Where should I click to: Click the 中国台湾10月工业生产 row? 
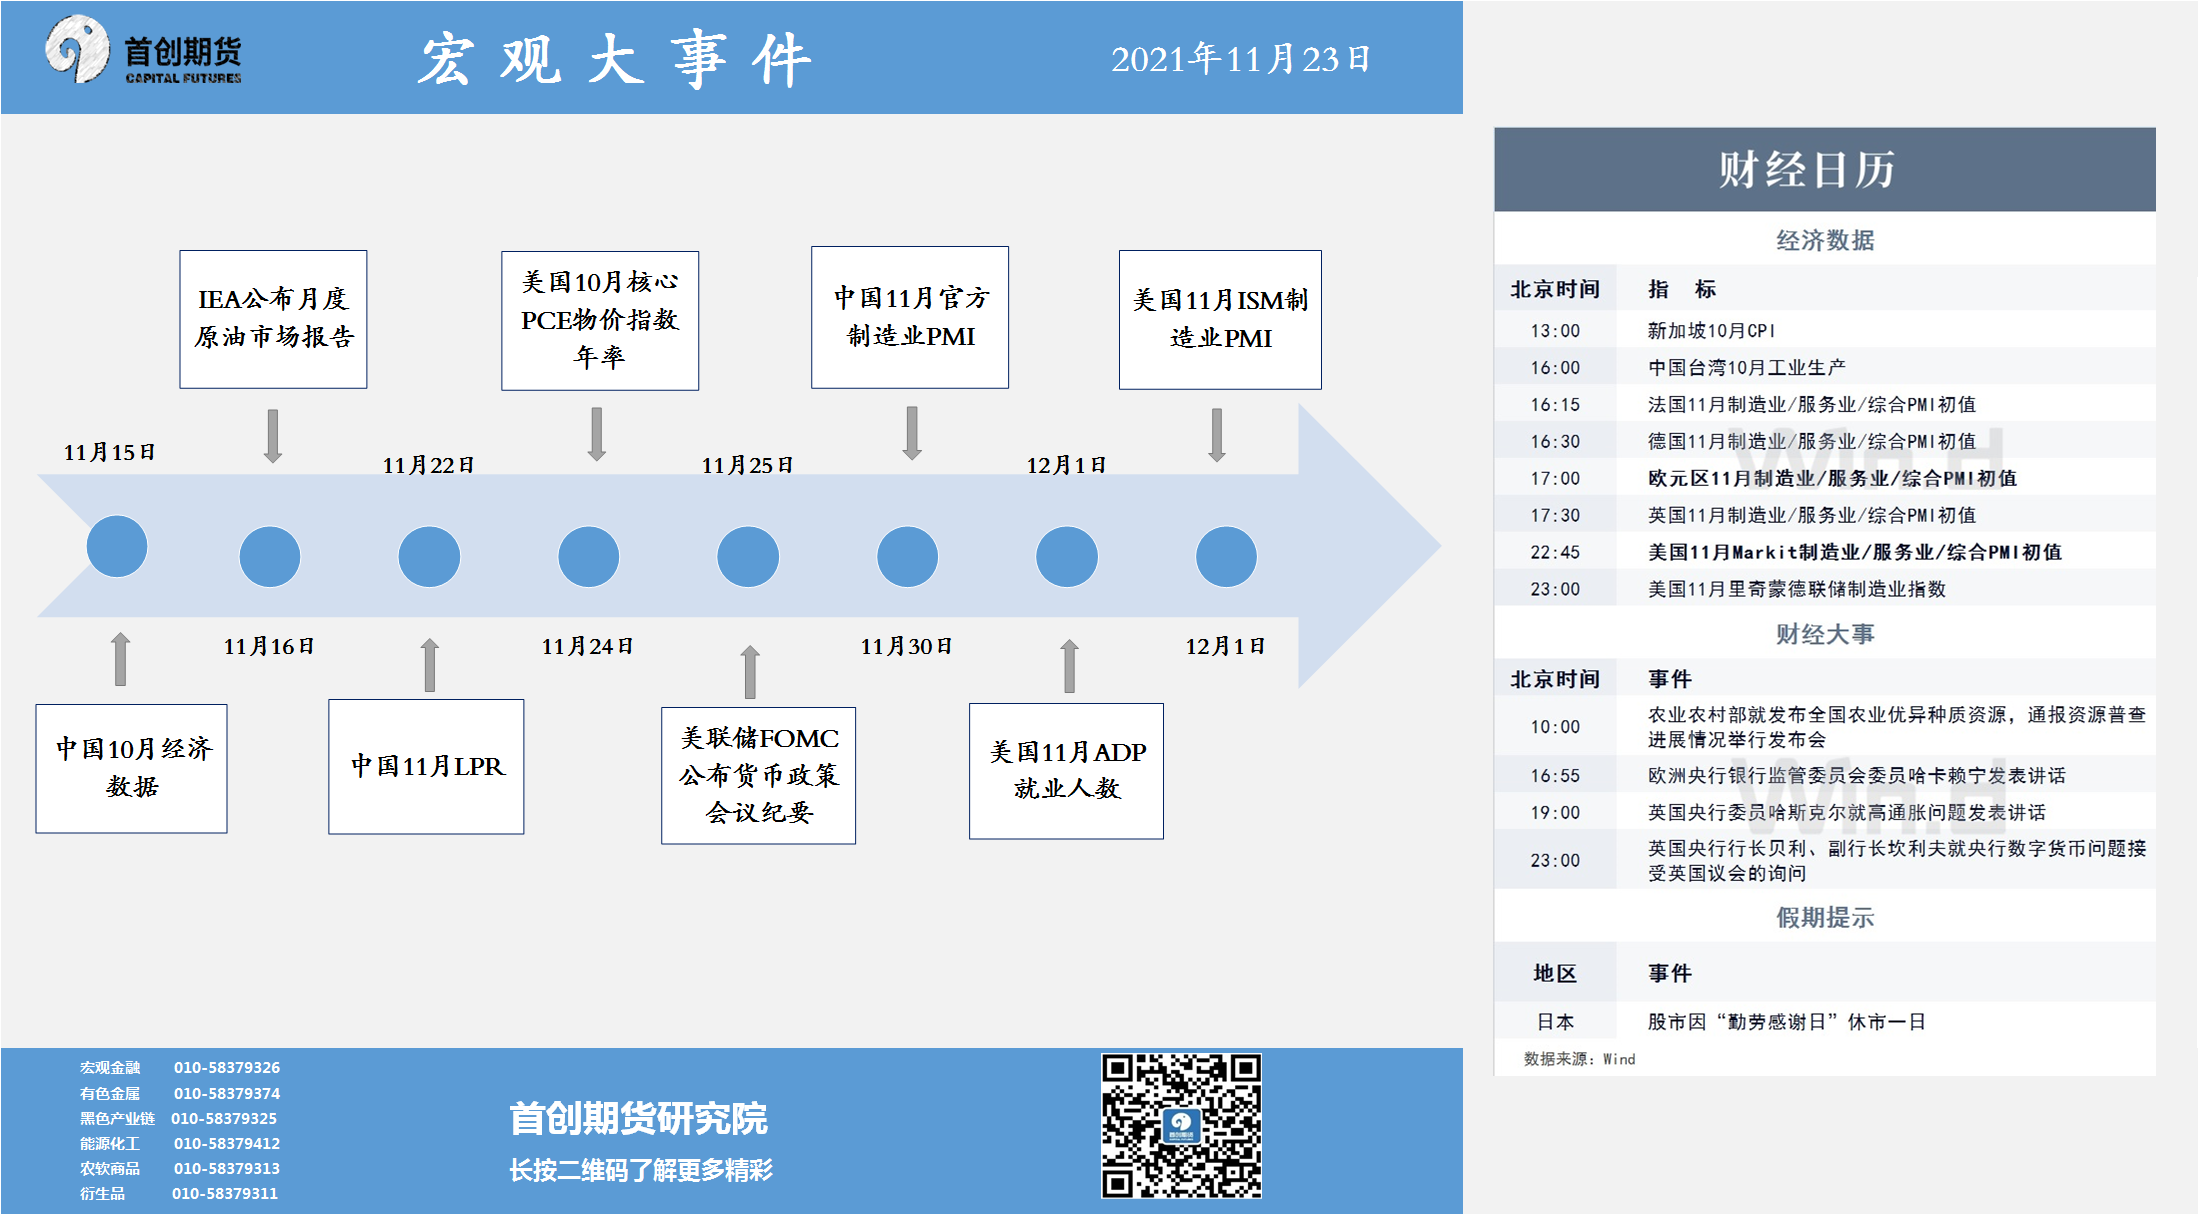(1825, 367)
